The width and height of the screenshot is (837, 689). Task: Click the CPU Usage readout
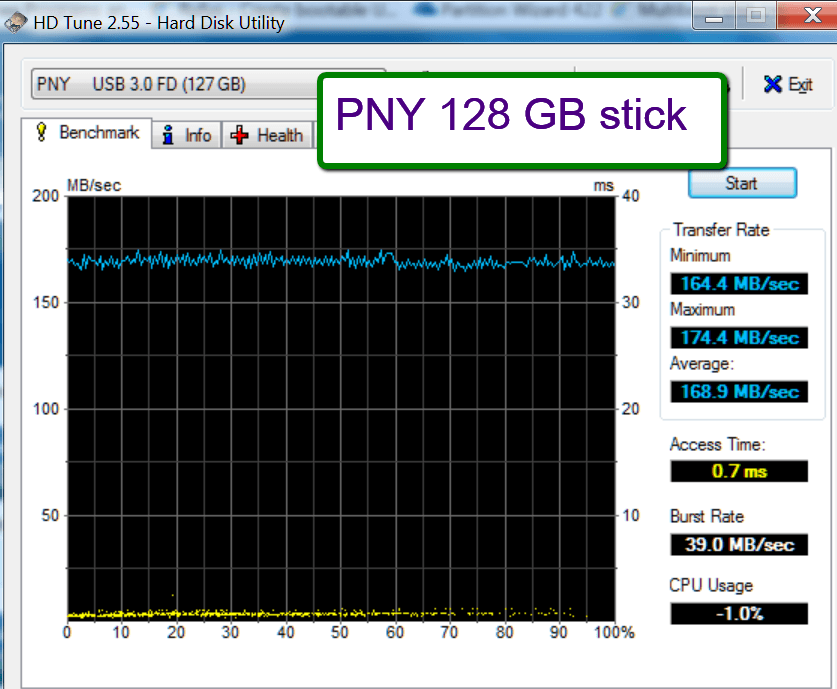738,613
